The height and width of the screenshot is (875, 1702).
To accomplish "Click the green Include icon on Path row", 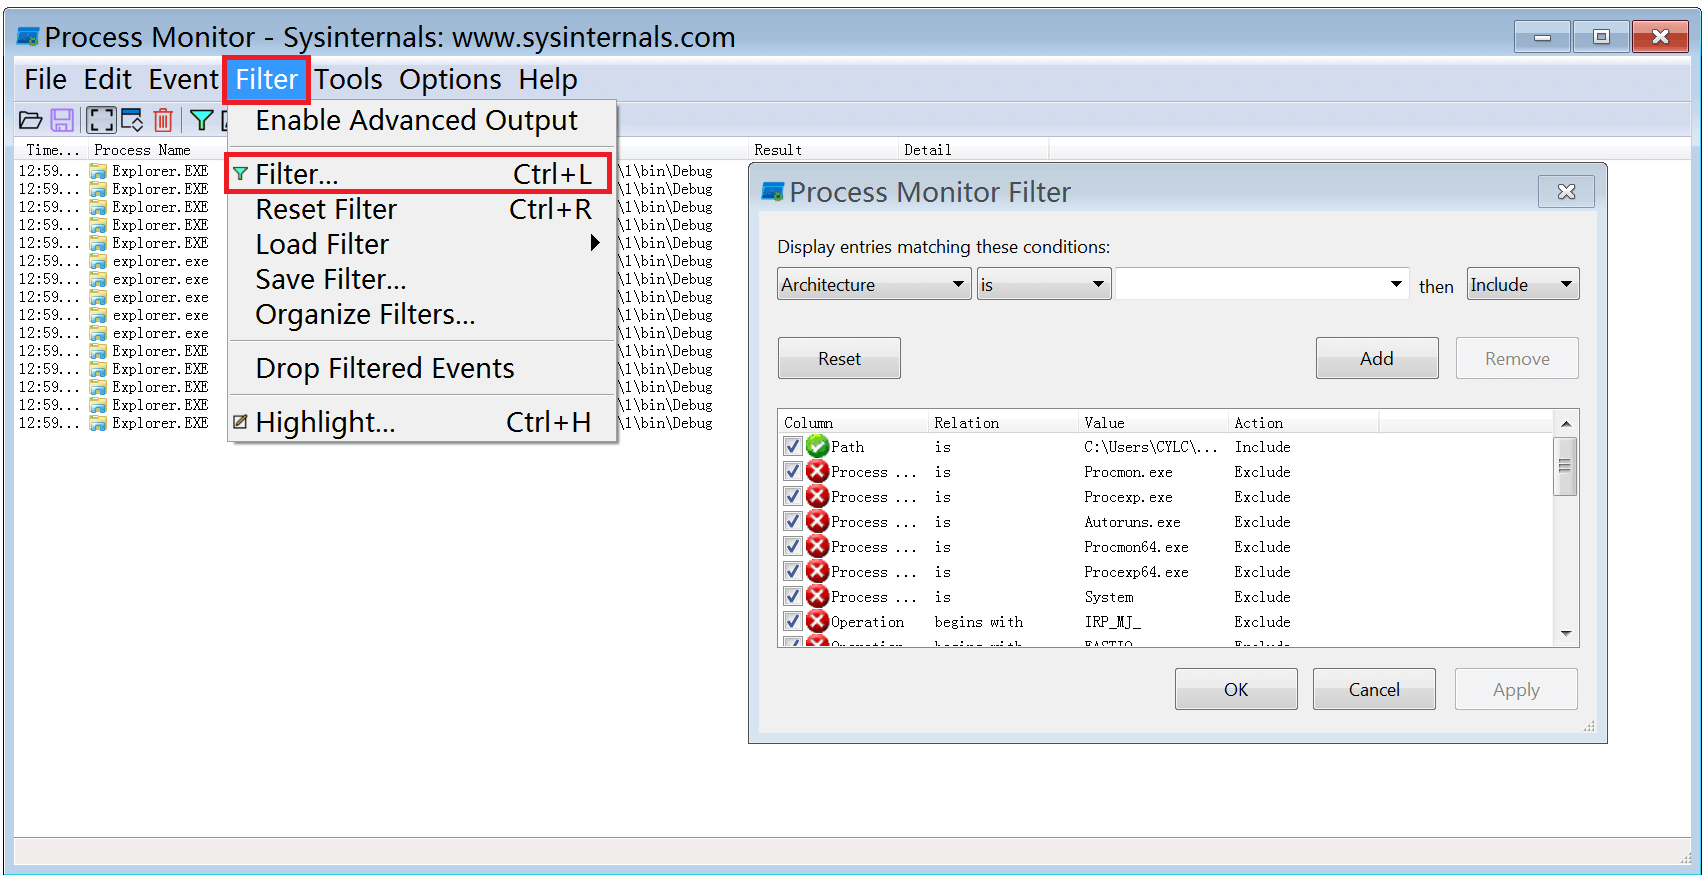I will [817, 447].
